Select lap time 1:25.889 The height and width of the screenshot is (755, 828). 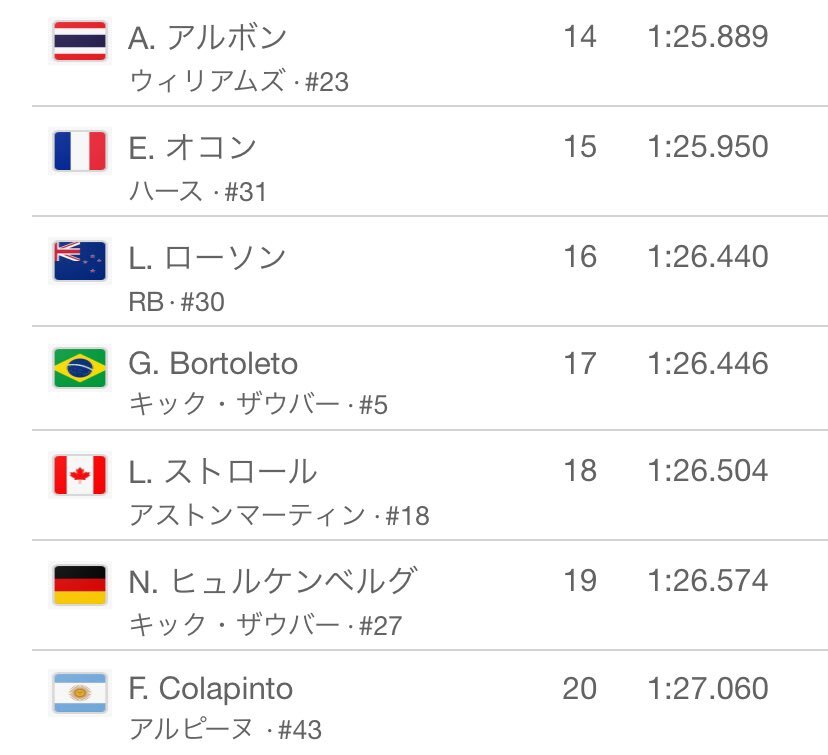coord(708,37)
